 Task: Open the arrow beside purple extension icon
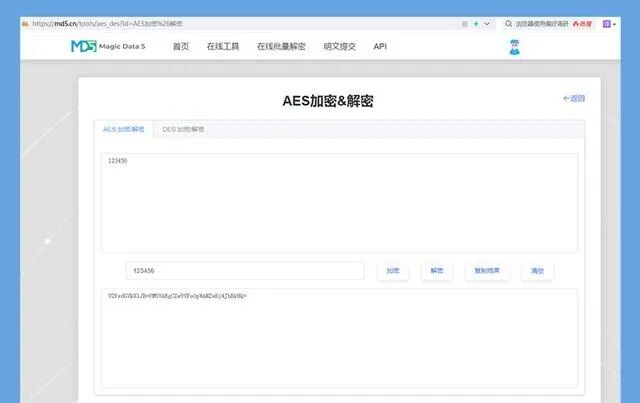(614, 24)
